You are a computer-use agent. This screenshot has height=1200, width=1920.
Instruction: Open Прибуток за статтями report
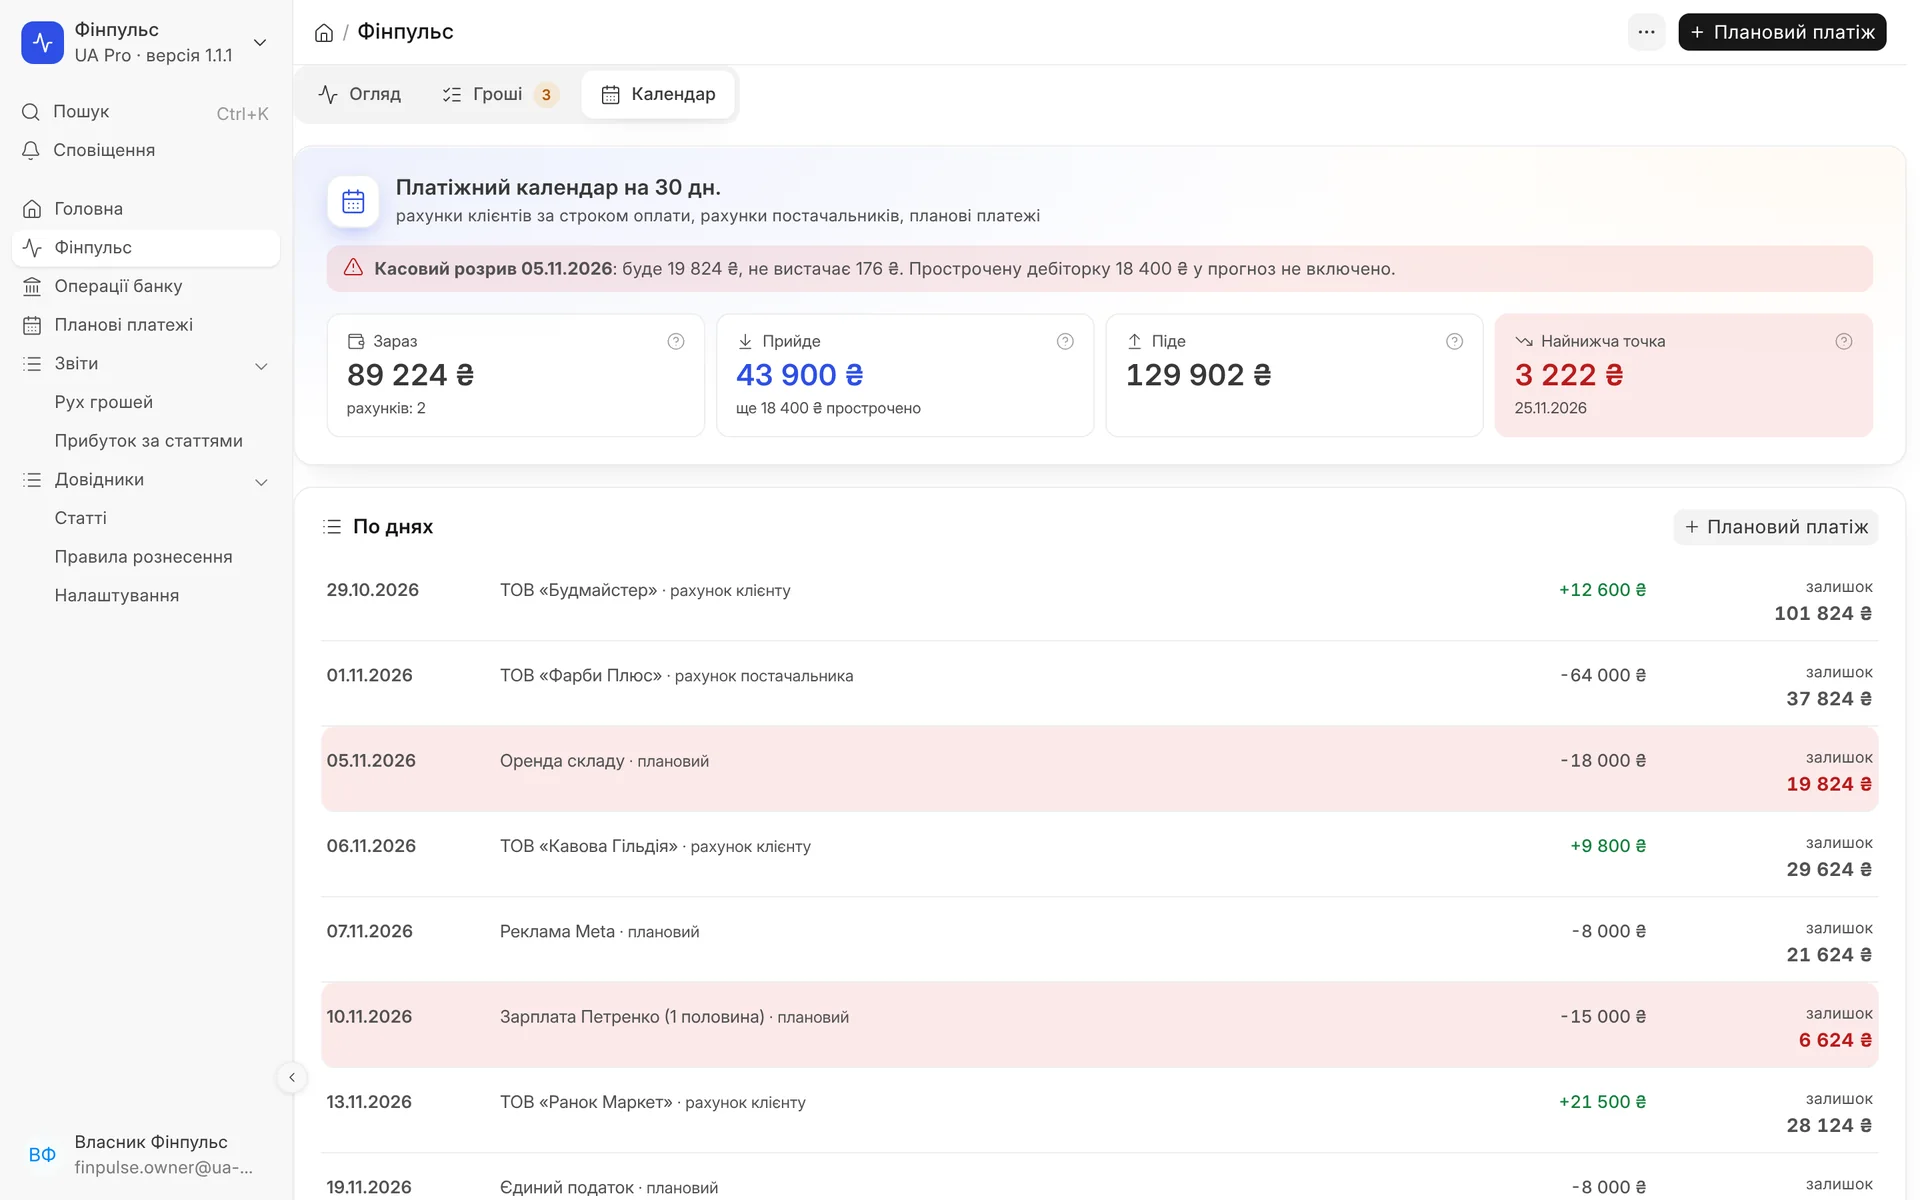146,441
